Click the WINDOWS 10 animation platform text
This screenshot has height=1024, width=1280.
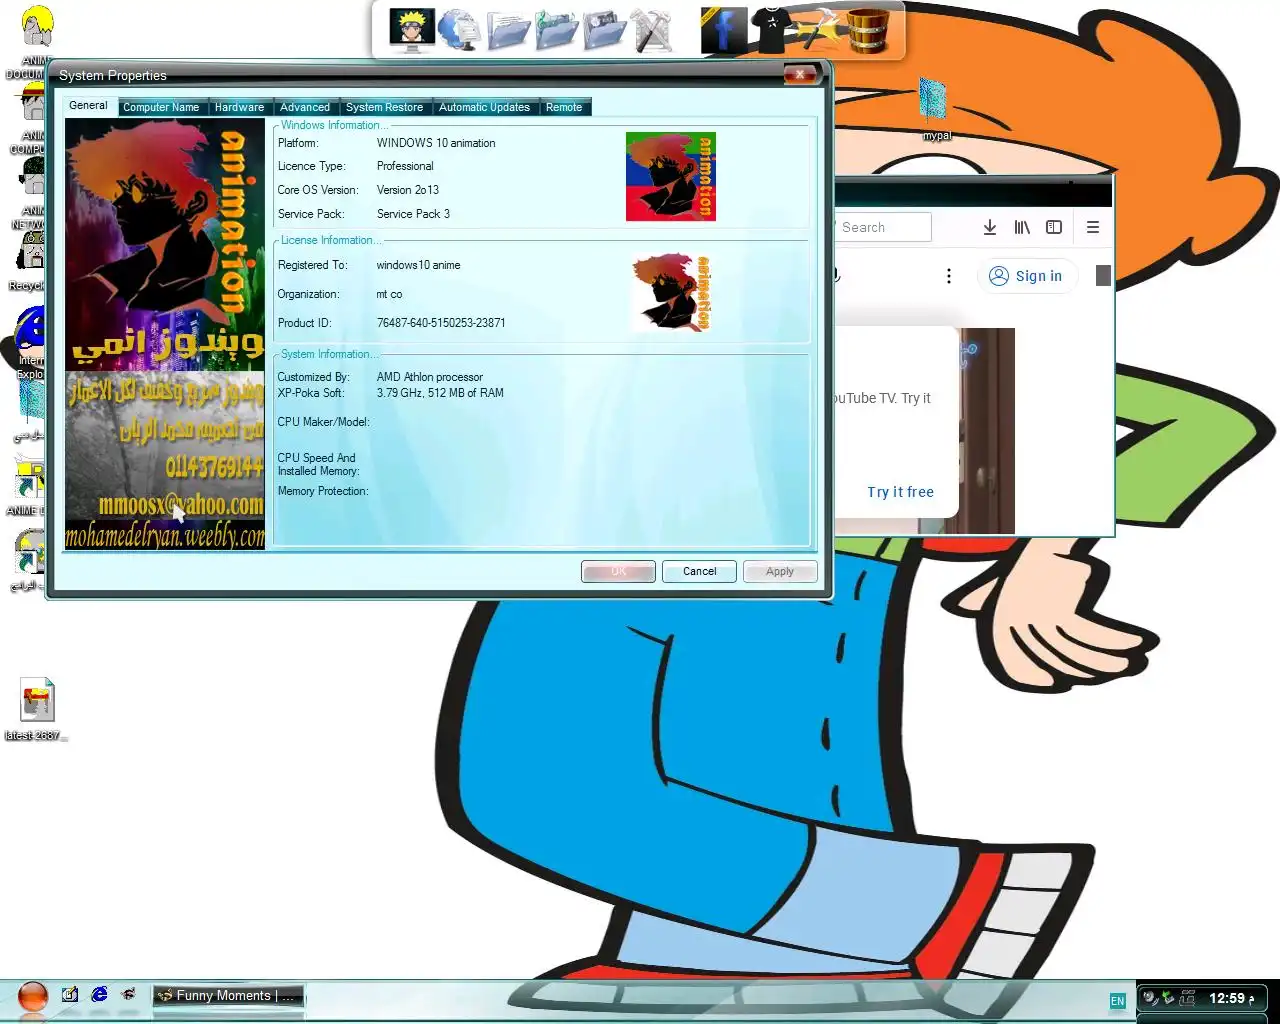coord(436,143)
